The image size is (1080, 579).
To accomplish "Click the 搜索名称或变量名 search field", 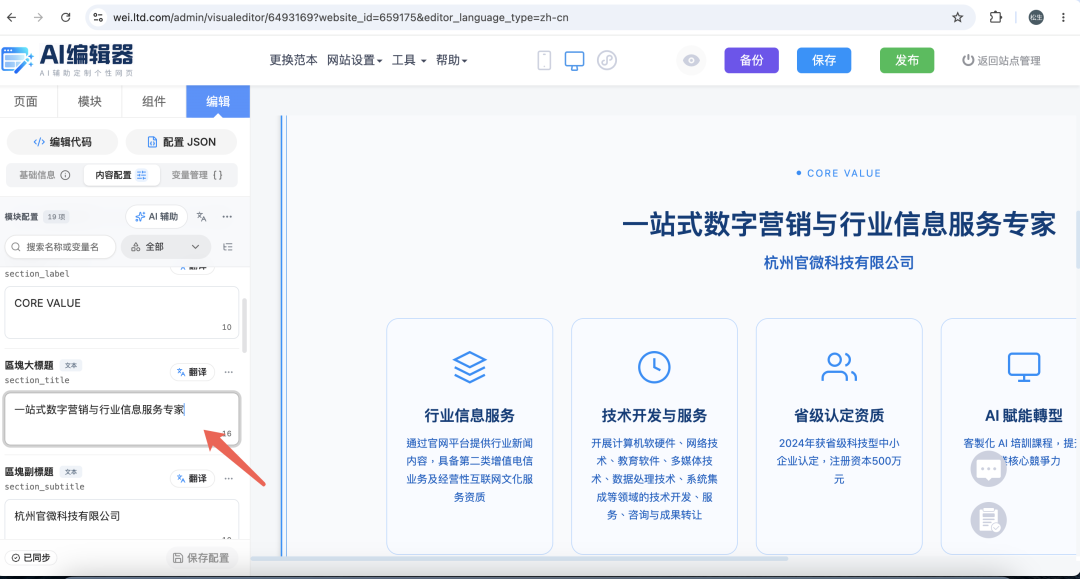I will pyautogui.click(x=61, y=246).
